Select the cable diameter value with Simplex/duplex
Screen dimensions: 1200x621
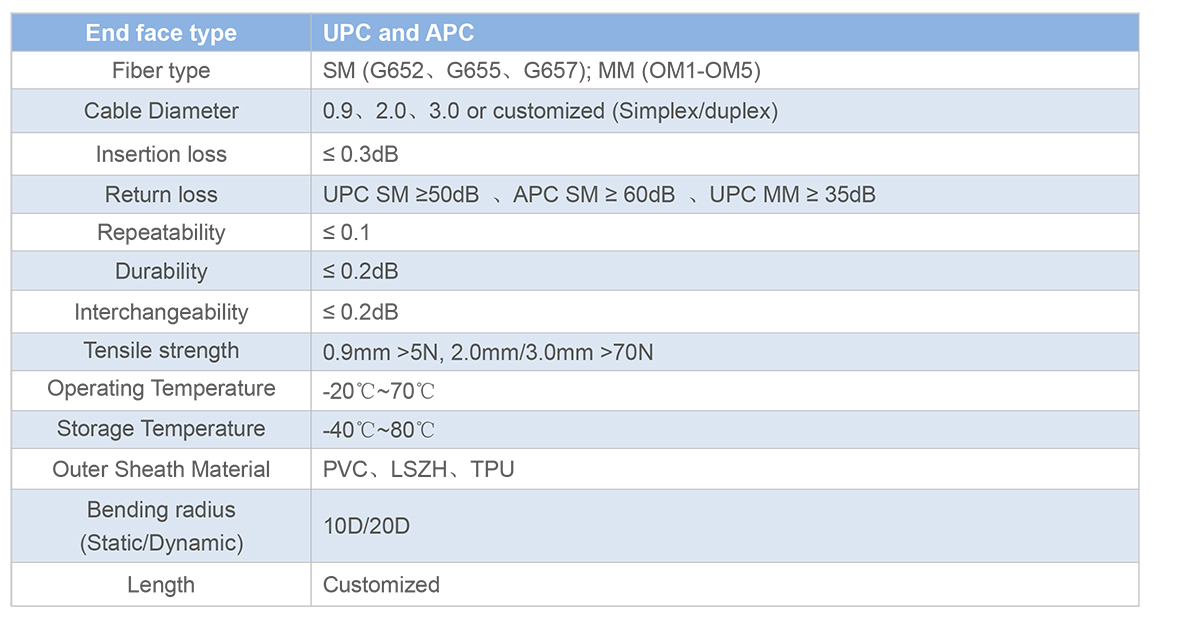550,111
